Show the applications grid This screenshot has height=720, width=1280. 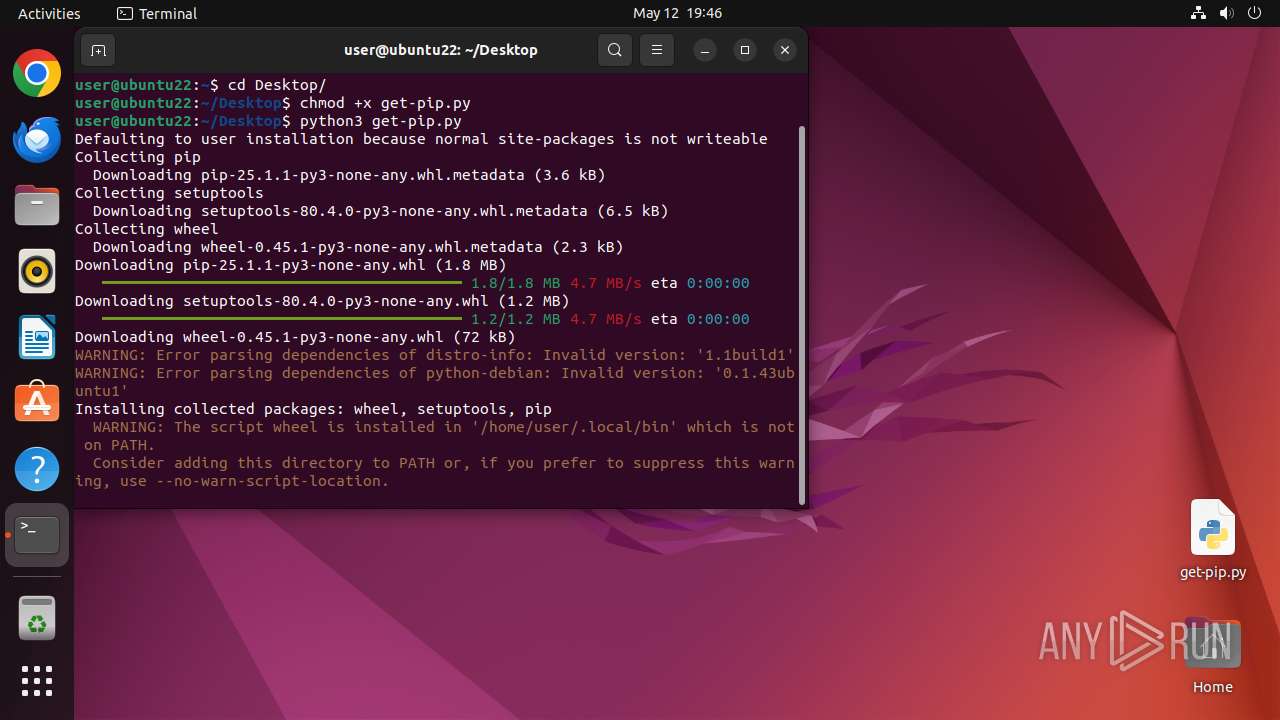(x=37, y=681)
